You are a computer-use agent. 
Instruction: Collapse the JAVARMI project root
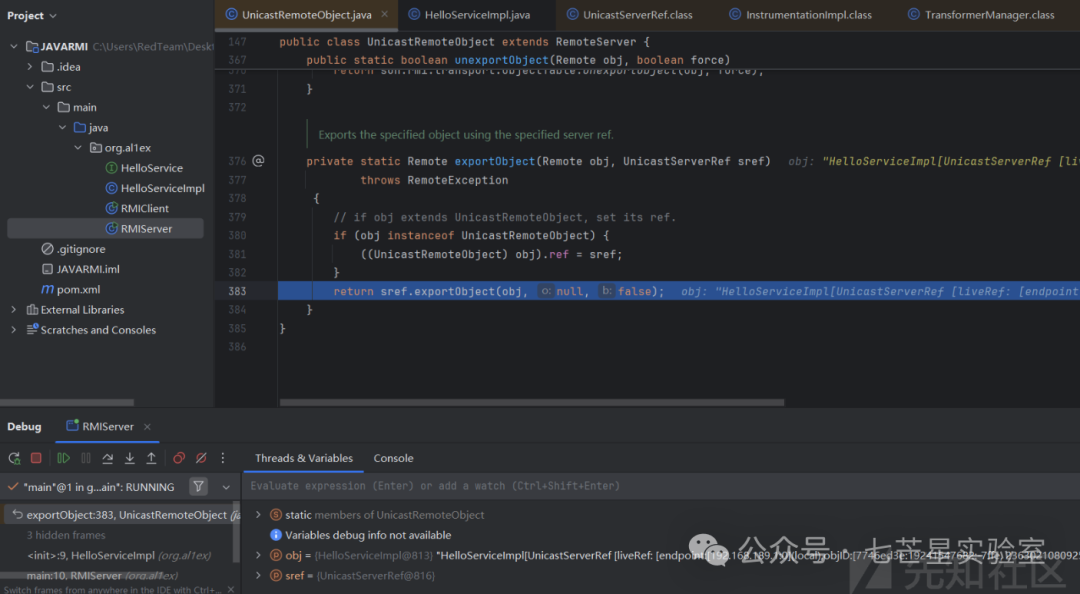pyautogui.click(x=14, y=46)
